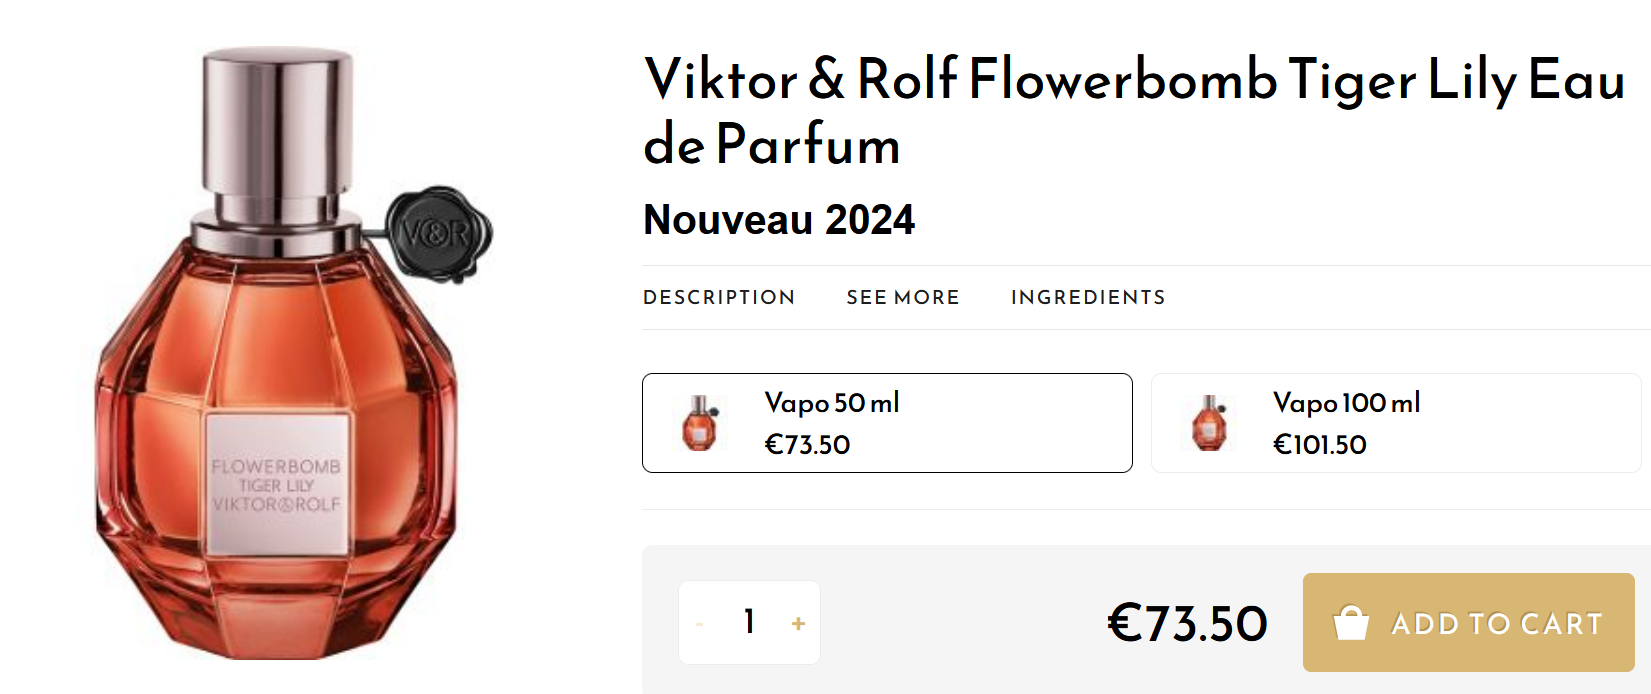Viewport: 1651px width, 694px height.
Task: Click the Vapo 100 ml bottle thumbnail
Action: click(1209, 423)
